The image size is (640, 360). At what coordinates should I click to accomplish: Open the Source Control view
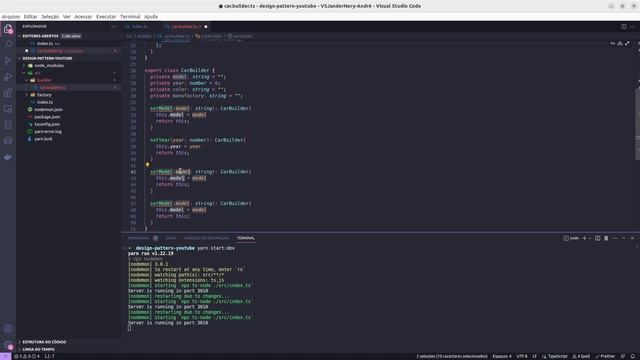8,61
